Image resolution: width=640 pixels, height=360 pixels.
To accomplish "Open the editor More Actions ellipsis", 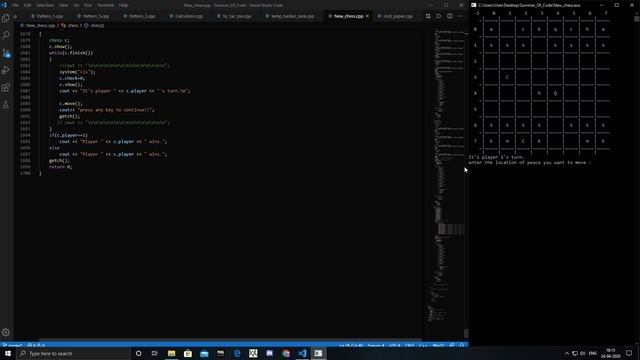I will (460, 16).
